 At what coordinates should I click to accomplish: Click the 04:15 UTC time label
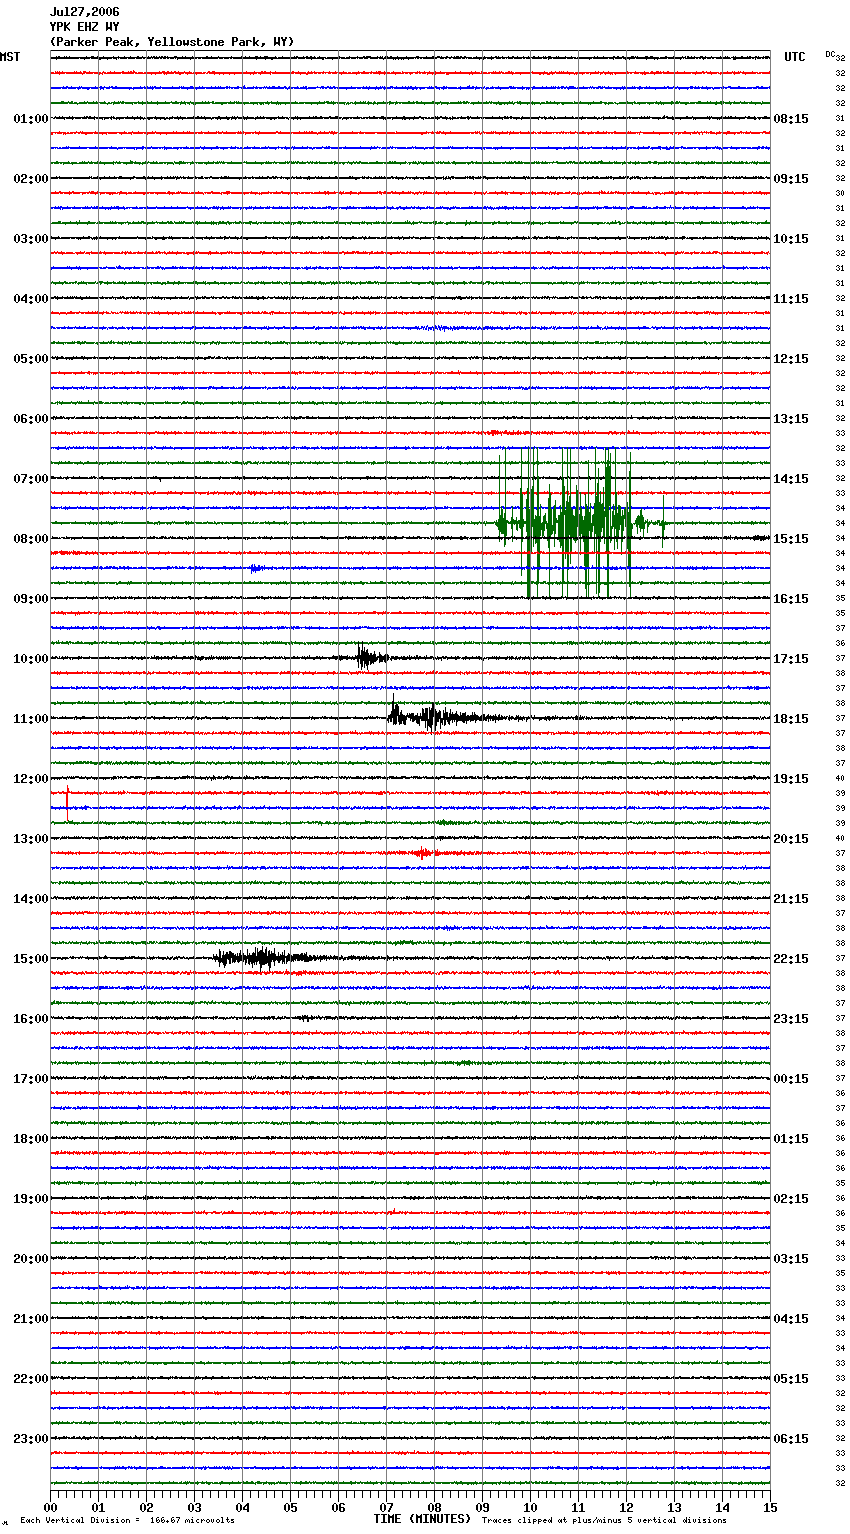791,1319
